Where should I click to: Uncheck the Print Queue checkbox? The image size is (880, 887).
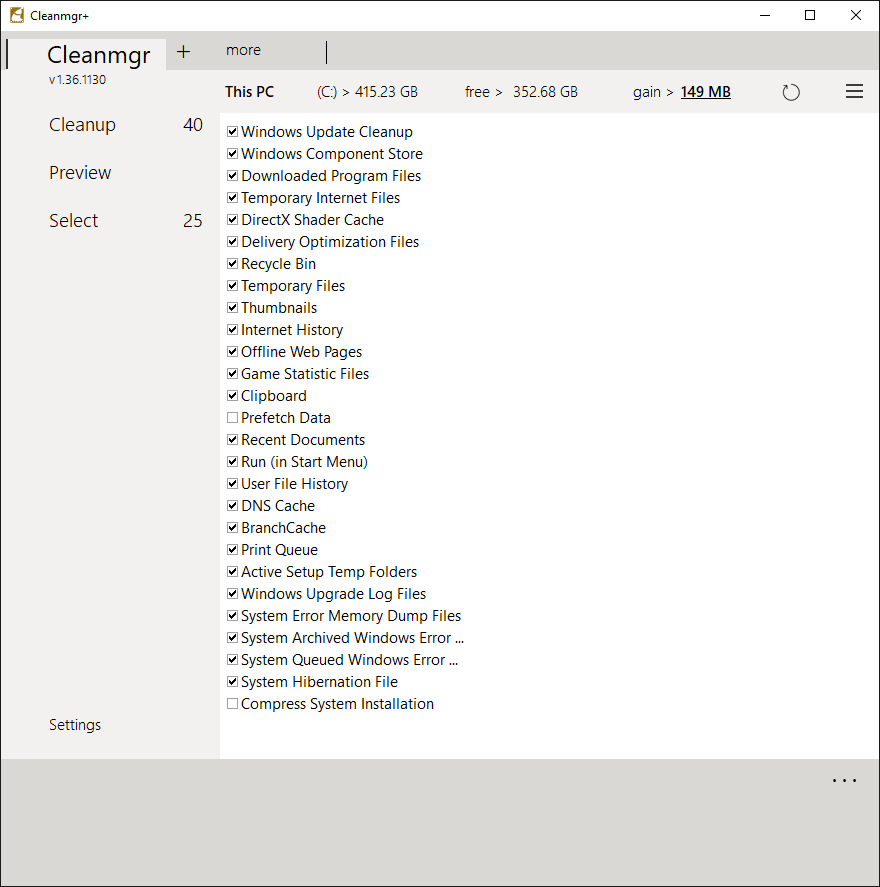click(232, 550)
